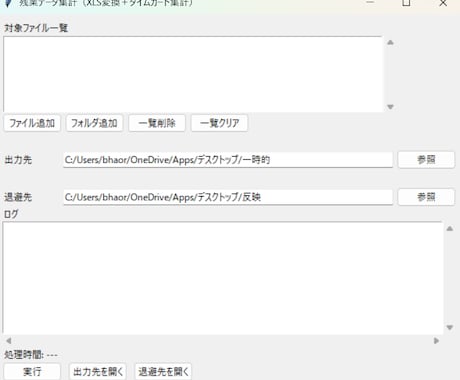Screen dimensions: 460x380
Task: Open output folder with 出力先を開く
Action: click(98, 371)
